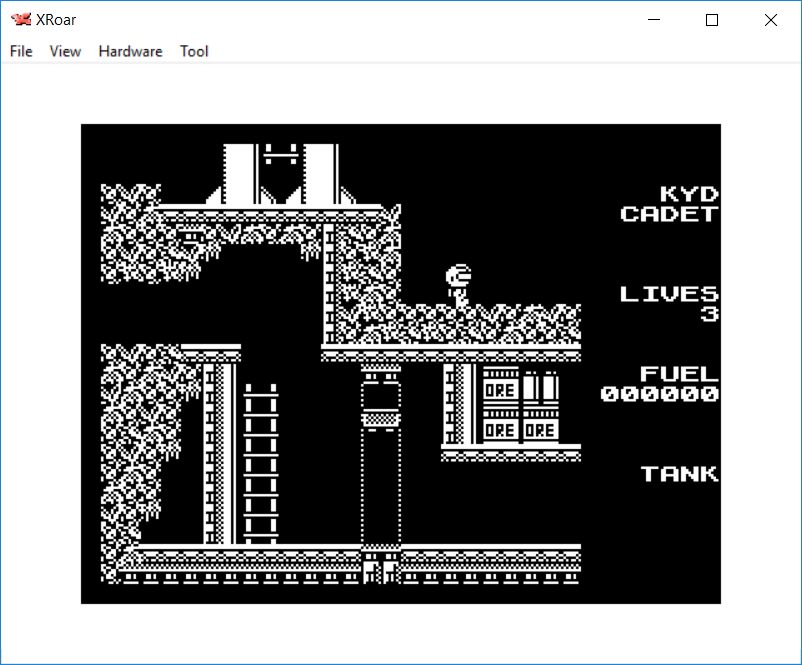
Task: Click the FUEL 000000 score readout
Action: 660,384
